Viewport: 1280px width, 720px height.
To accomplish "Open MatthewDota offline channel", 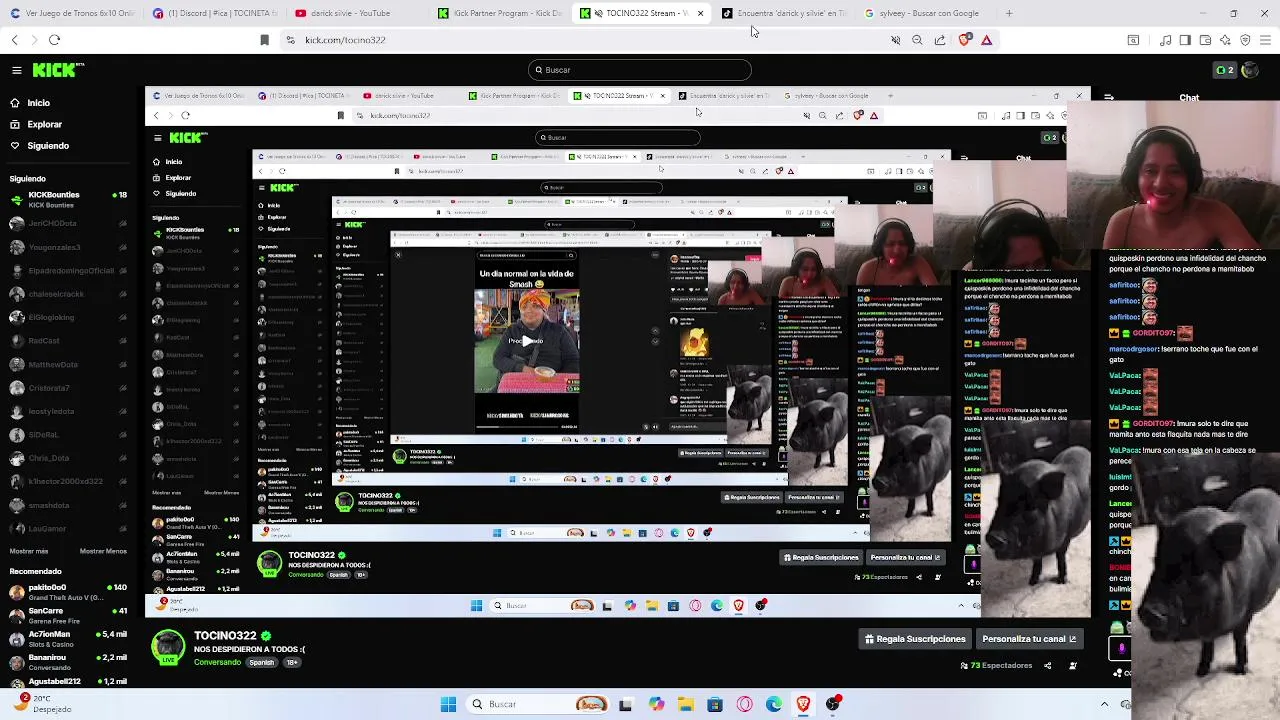I will tap(68, 365).
